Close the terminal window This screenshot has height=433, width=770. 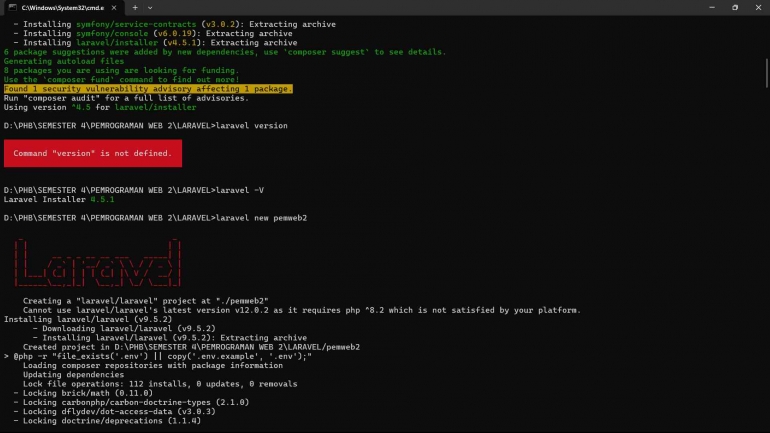click(758, 8)
